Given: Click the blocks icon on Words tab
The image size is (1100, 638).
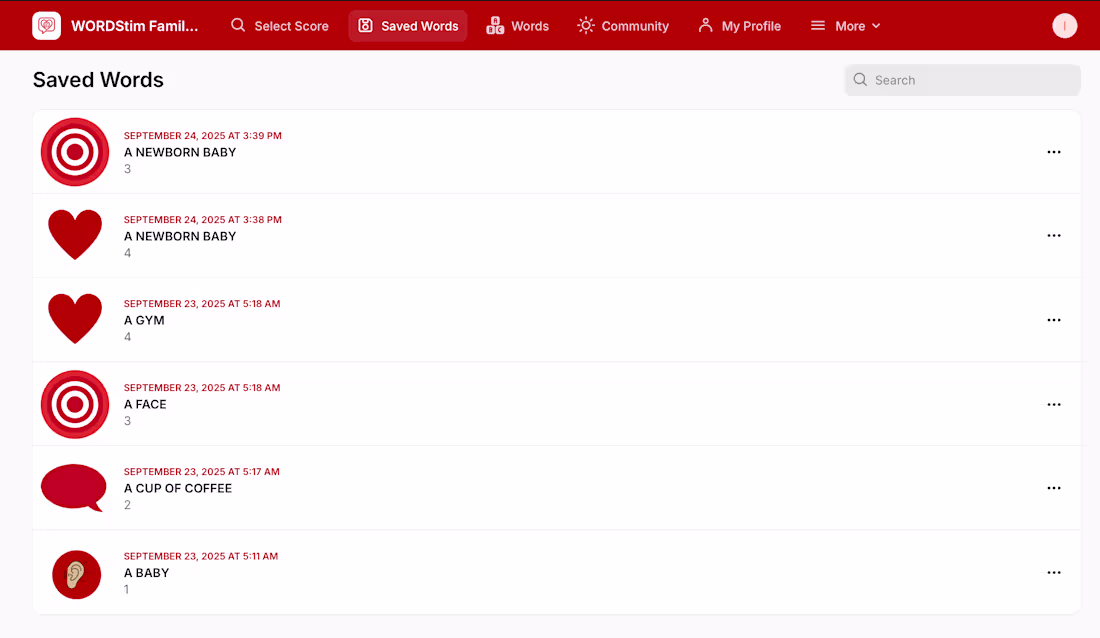Looking at the screenshot, I should (495, 25).
